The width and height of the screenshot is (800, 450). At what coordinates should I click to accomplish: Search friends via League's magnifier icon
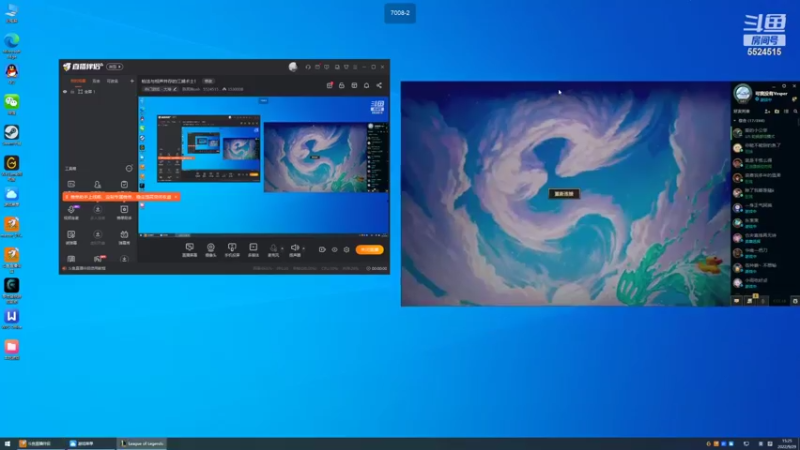(795, 111)
